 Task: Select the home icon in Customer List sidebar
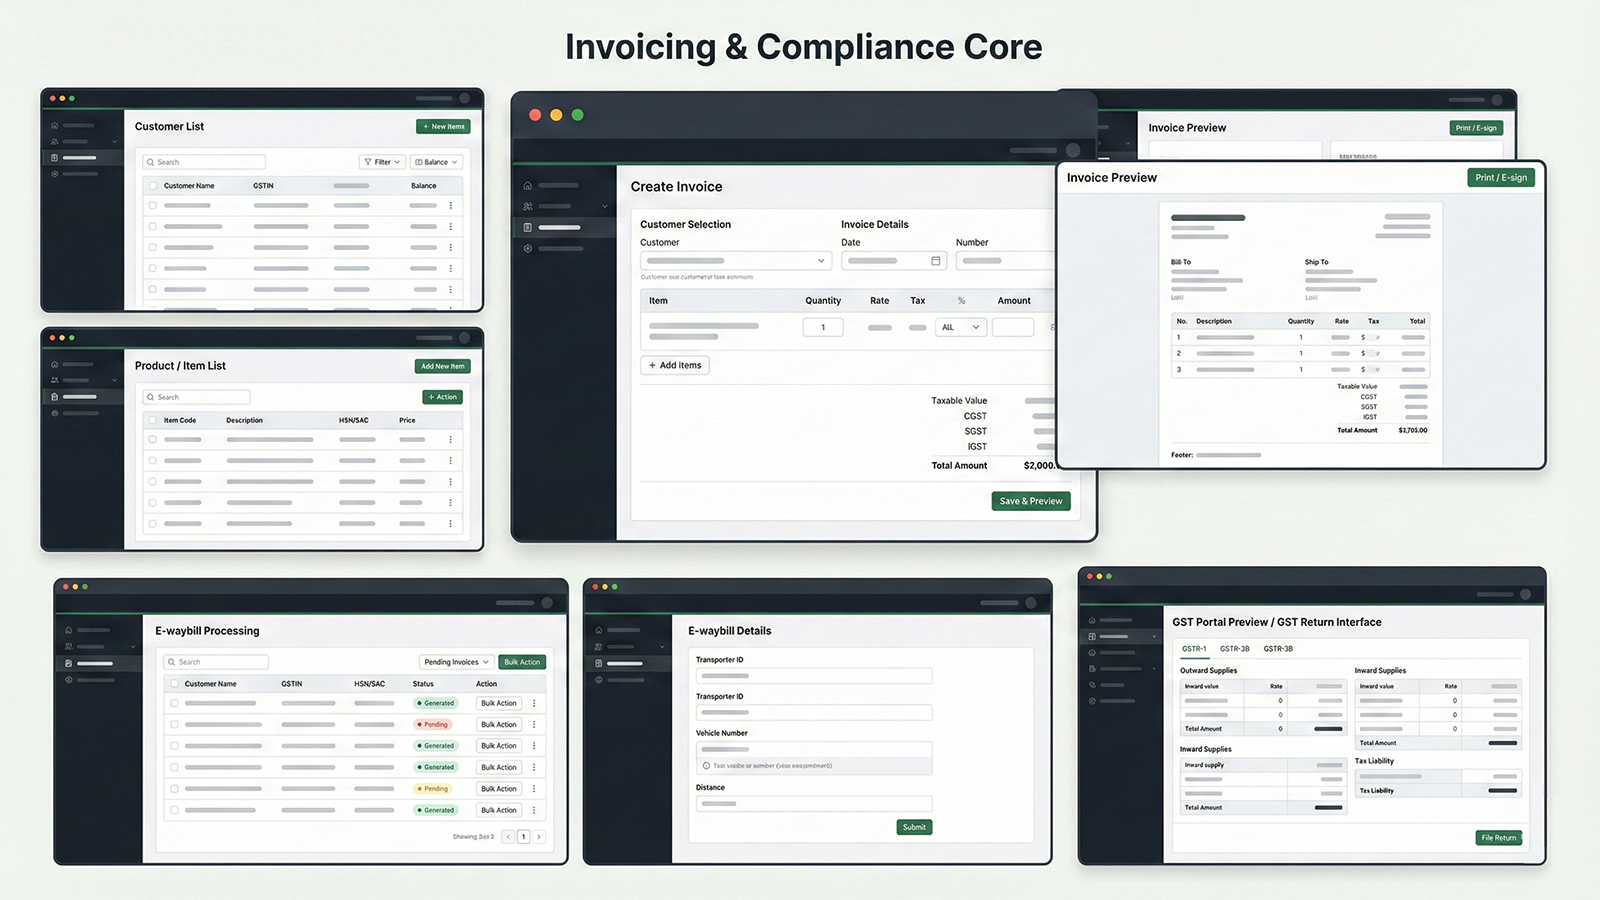[x=54, y=126]
